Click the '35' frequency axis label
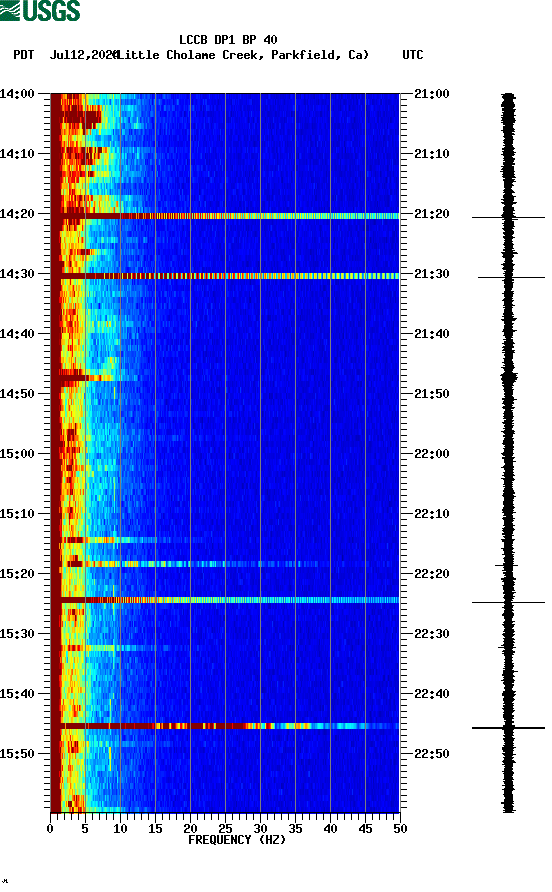552x892 pixels. point(295,829)
